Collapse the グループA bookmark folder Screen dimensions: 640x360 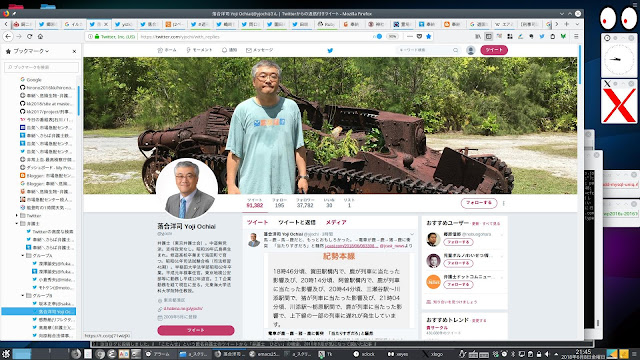(23, 256)
